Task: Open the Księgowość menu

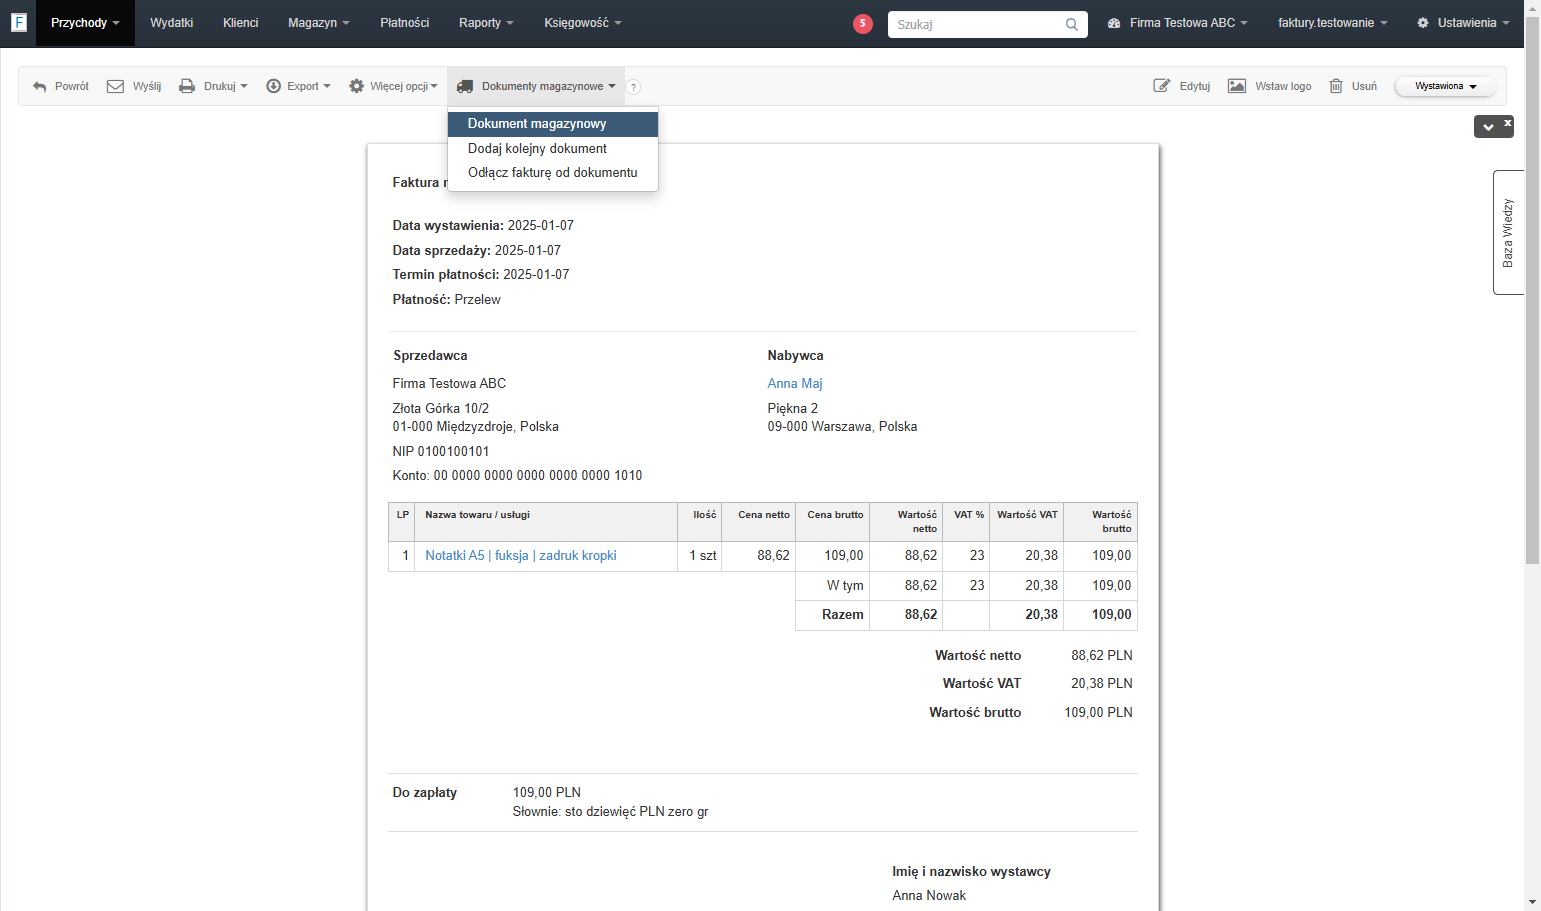Action: click(x=583, y=23)
